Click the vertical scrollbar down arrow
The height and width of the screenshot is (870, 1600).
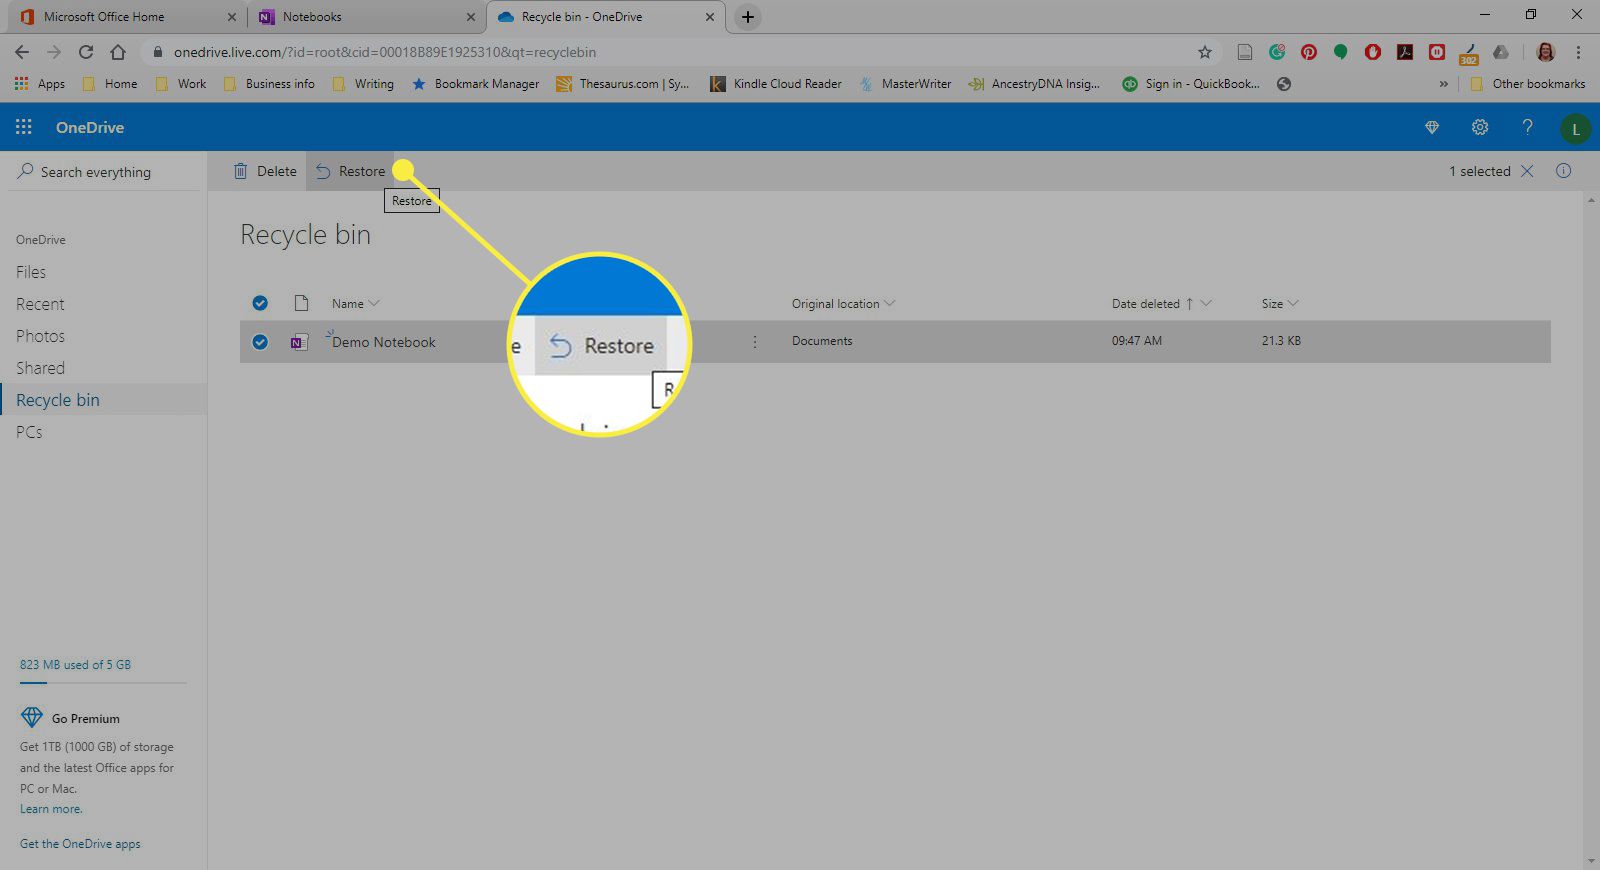[x=1591, y=861]
